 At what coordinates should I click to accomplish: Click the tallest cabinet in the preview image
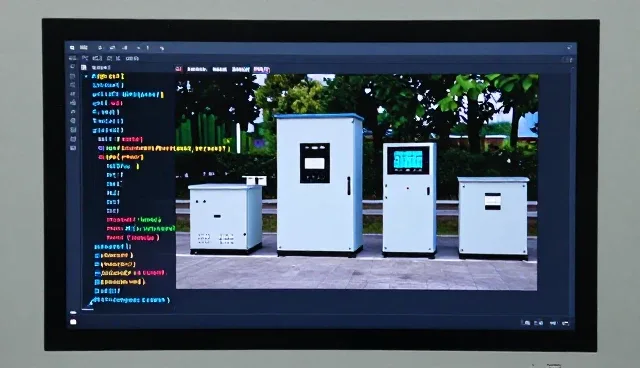tap(320, 185)
